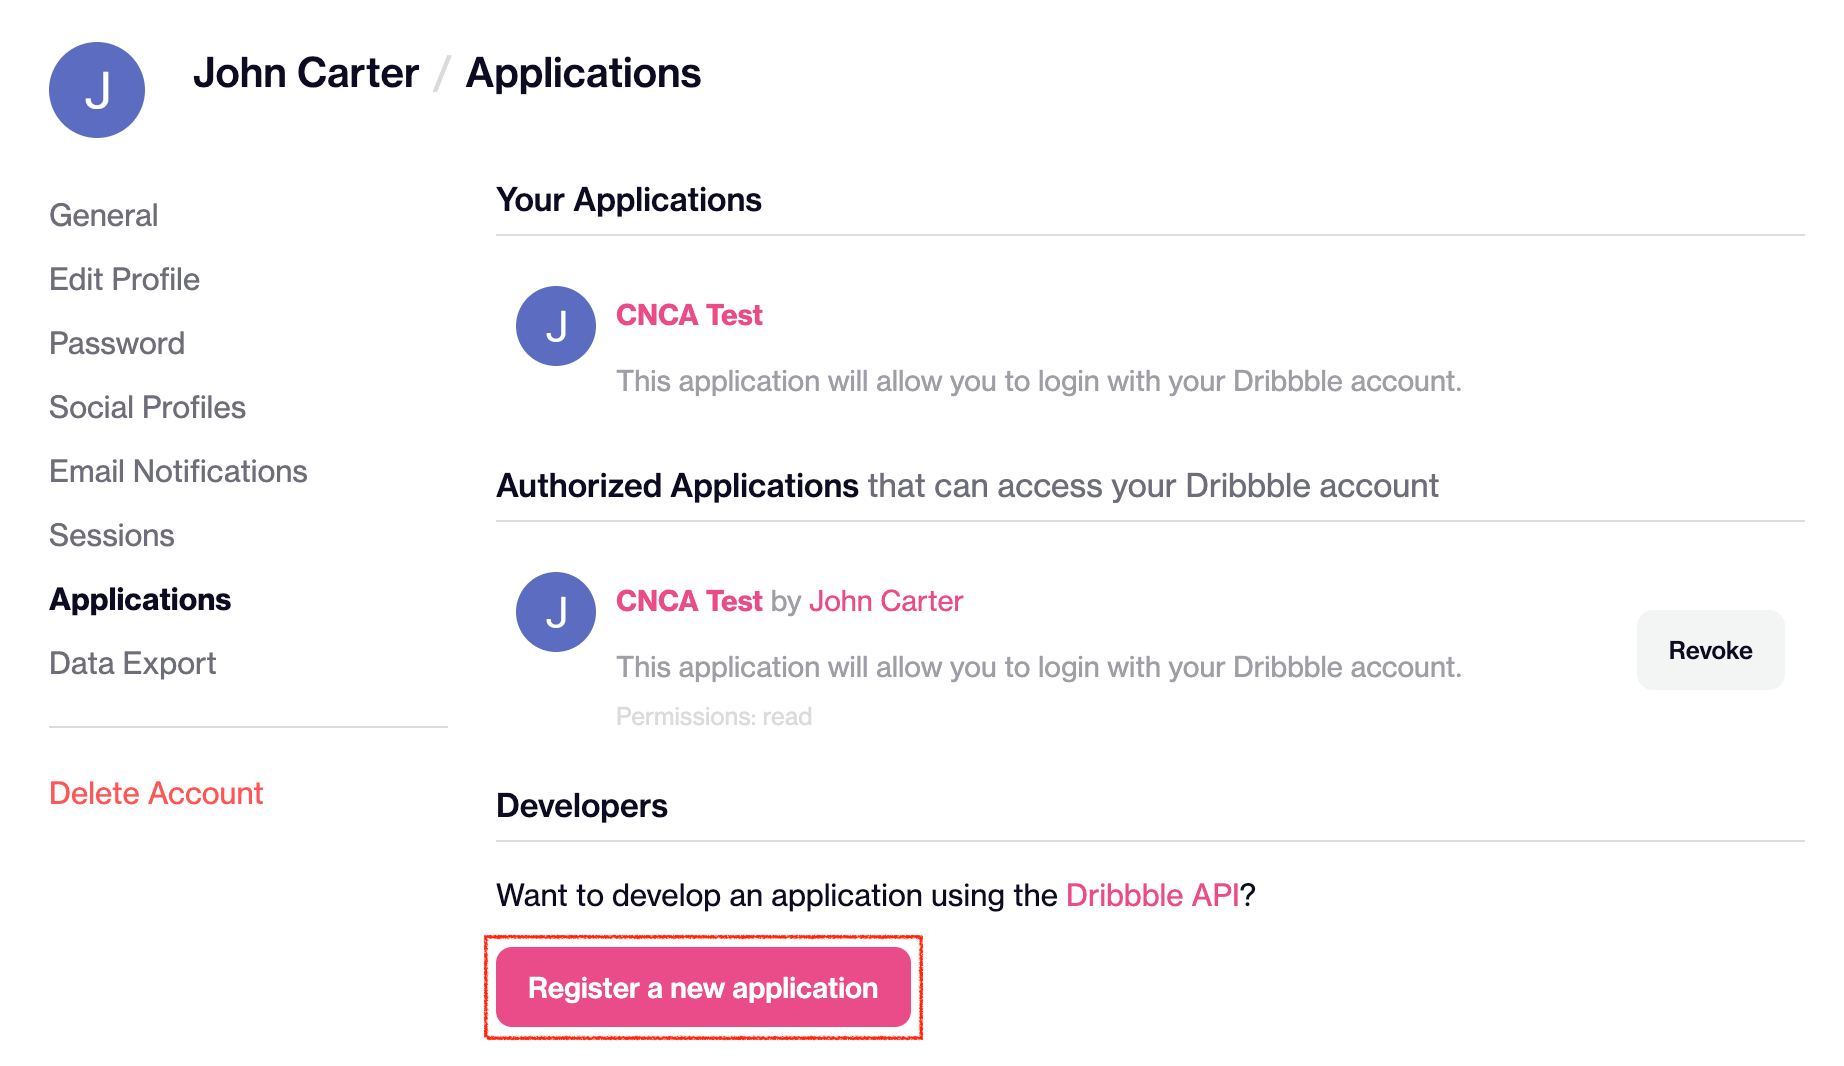
Task: Open Data Export section
Action: pos(133,663)
